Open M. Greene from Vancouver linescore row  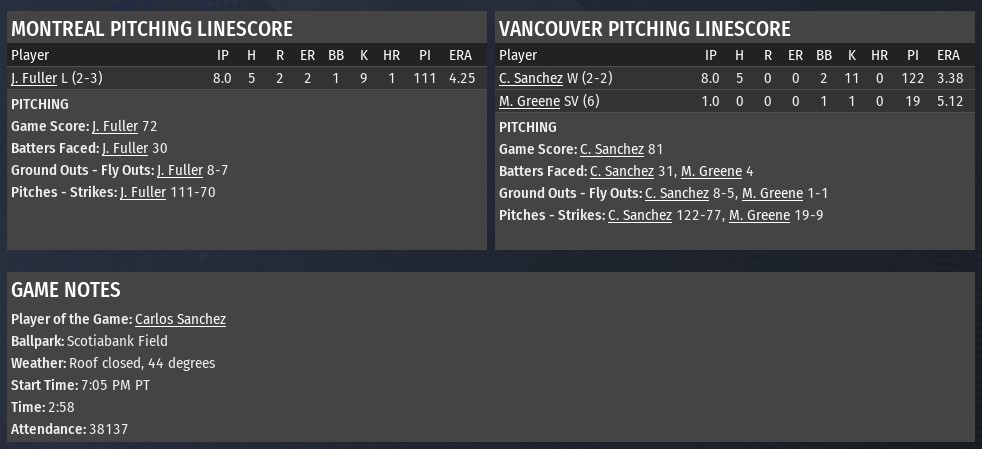tap(529, 100)
